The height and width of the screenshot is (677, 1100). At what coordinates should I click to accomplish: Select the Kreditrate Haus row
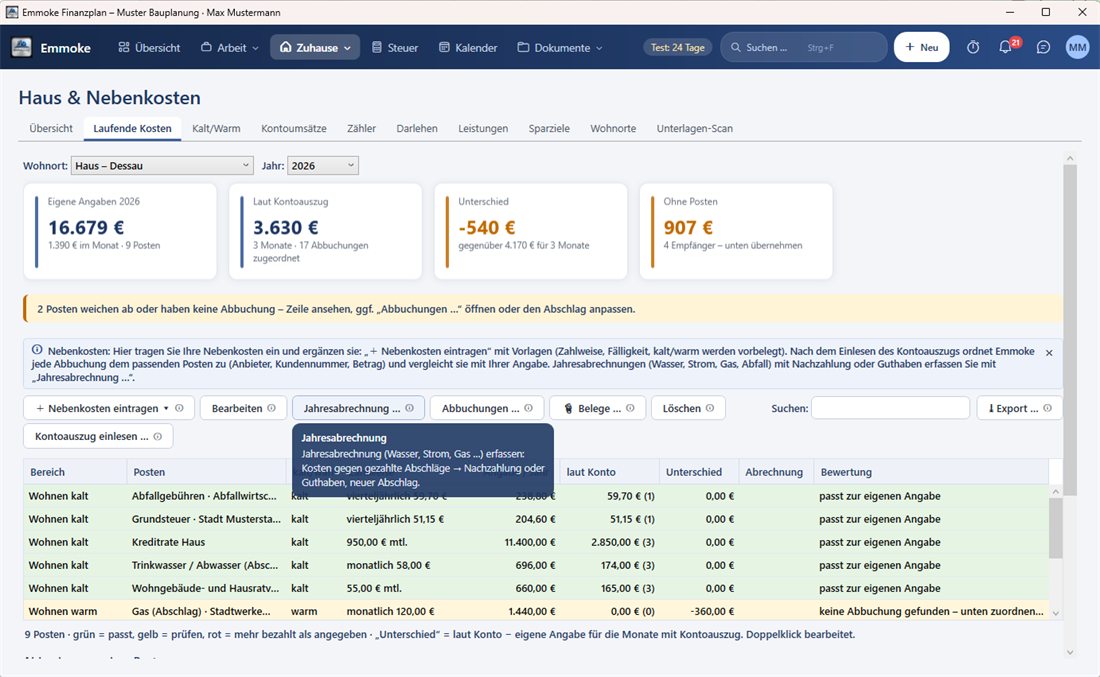(536, 542)
